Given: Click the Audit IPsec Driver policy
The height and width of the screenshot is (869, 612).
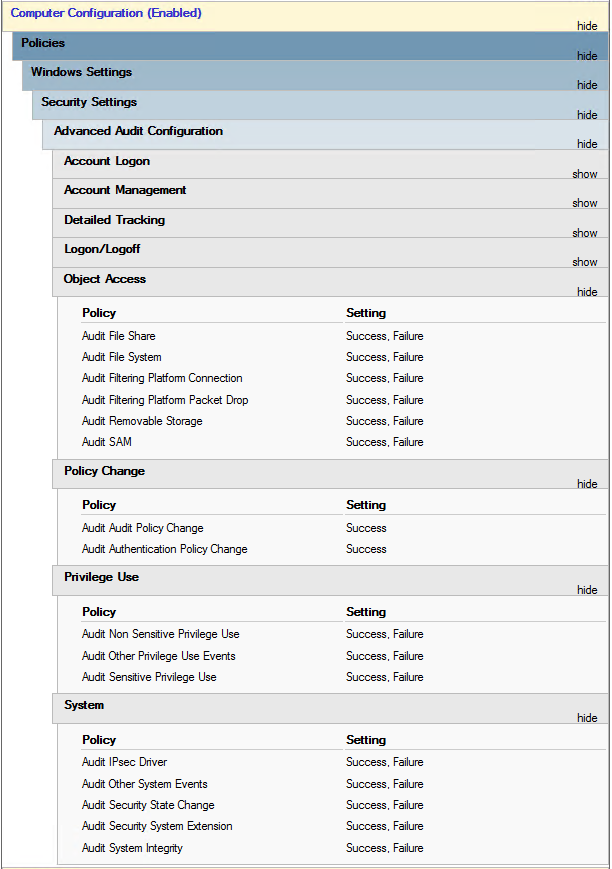Looking at the screenshot, I should pos(124,762).
